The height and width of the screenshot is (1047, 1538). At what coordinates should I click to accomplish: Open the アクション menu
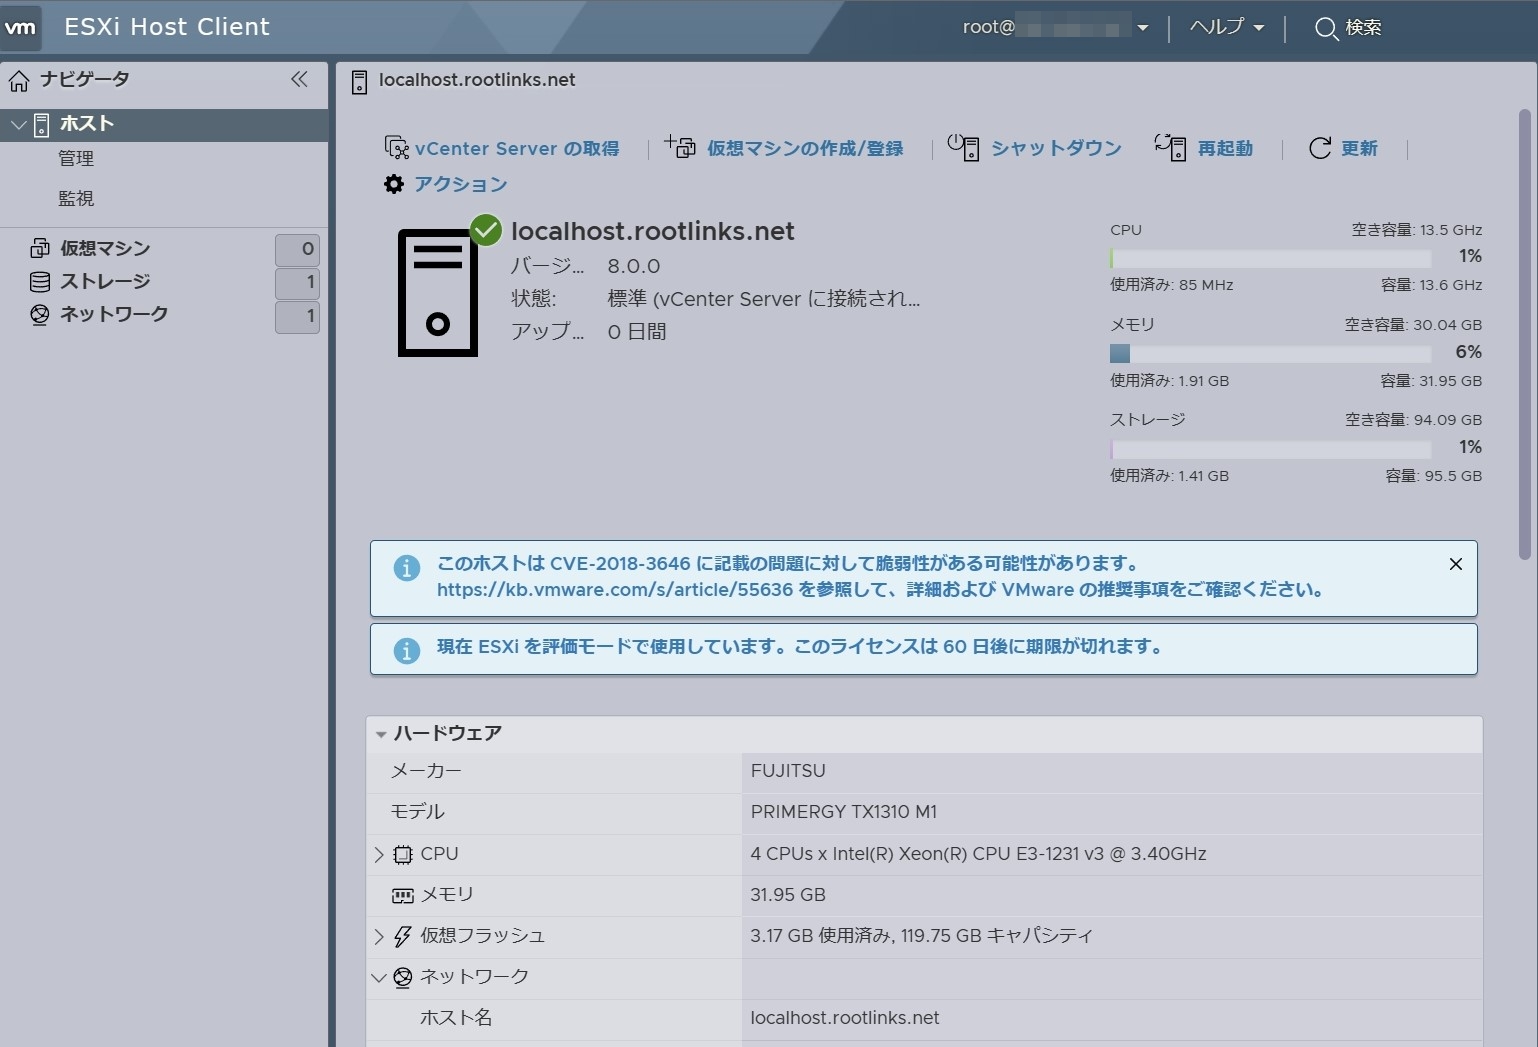446,184
